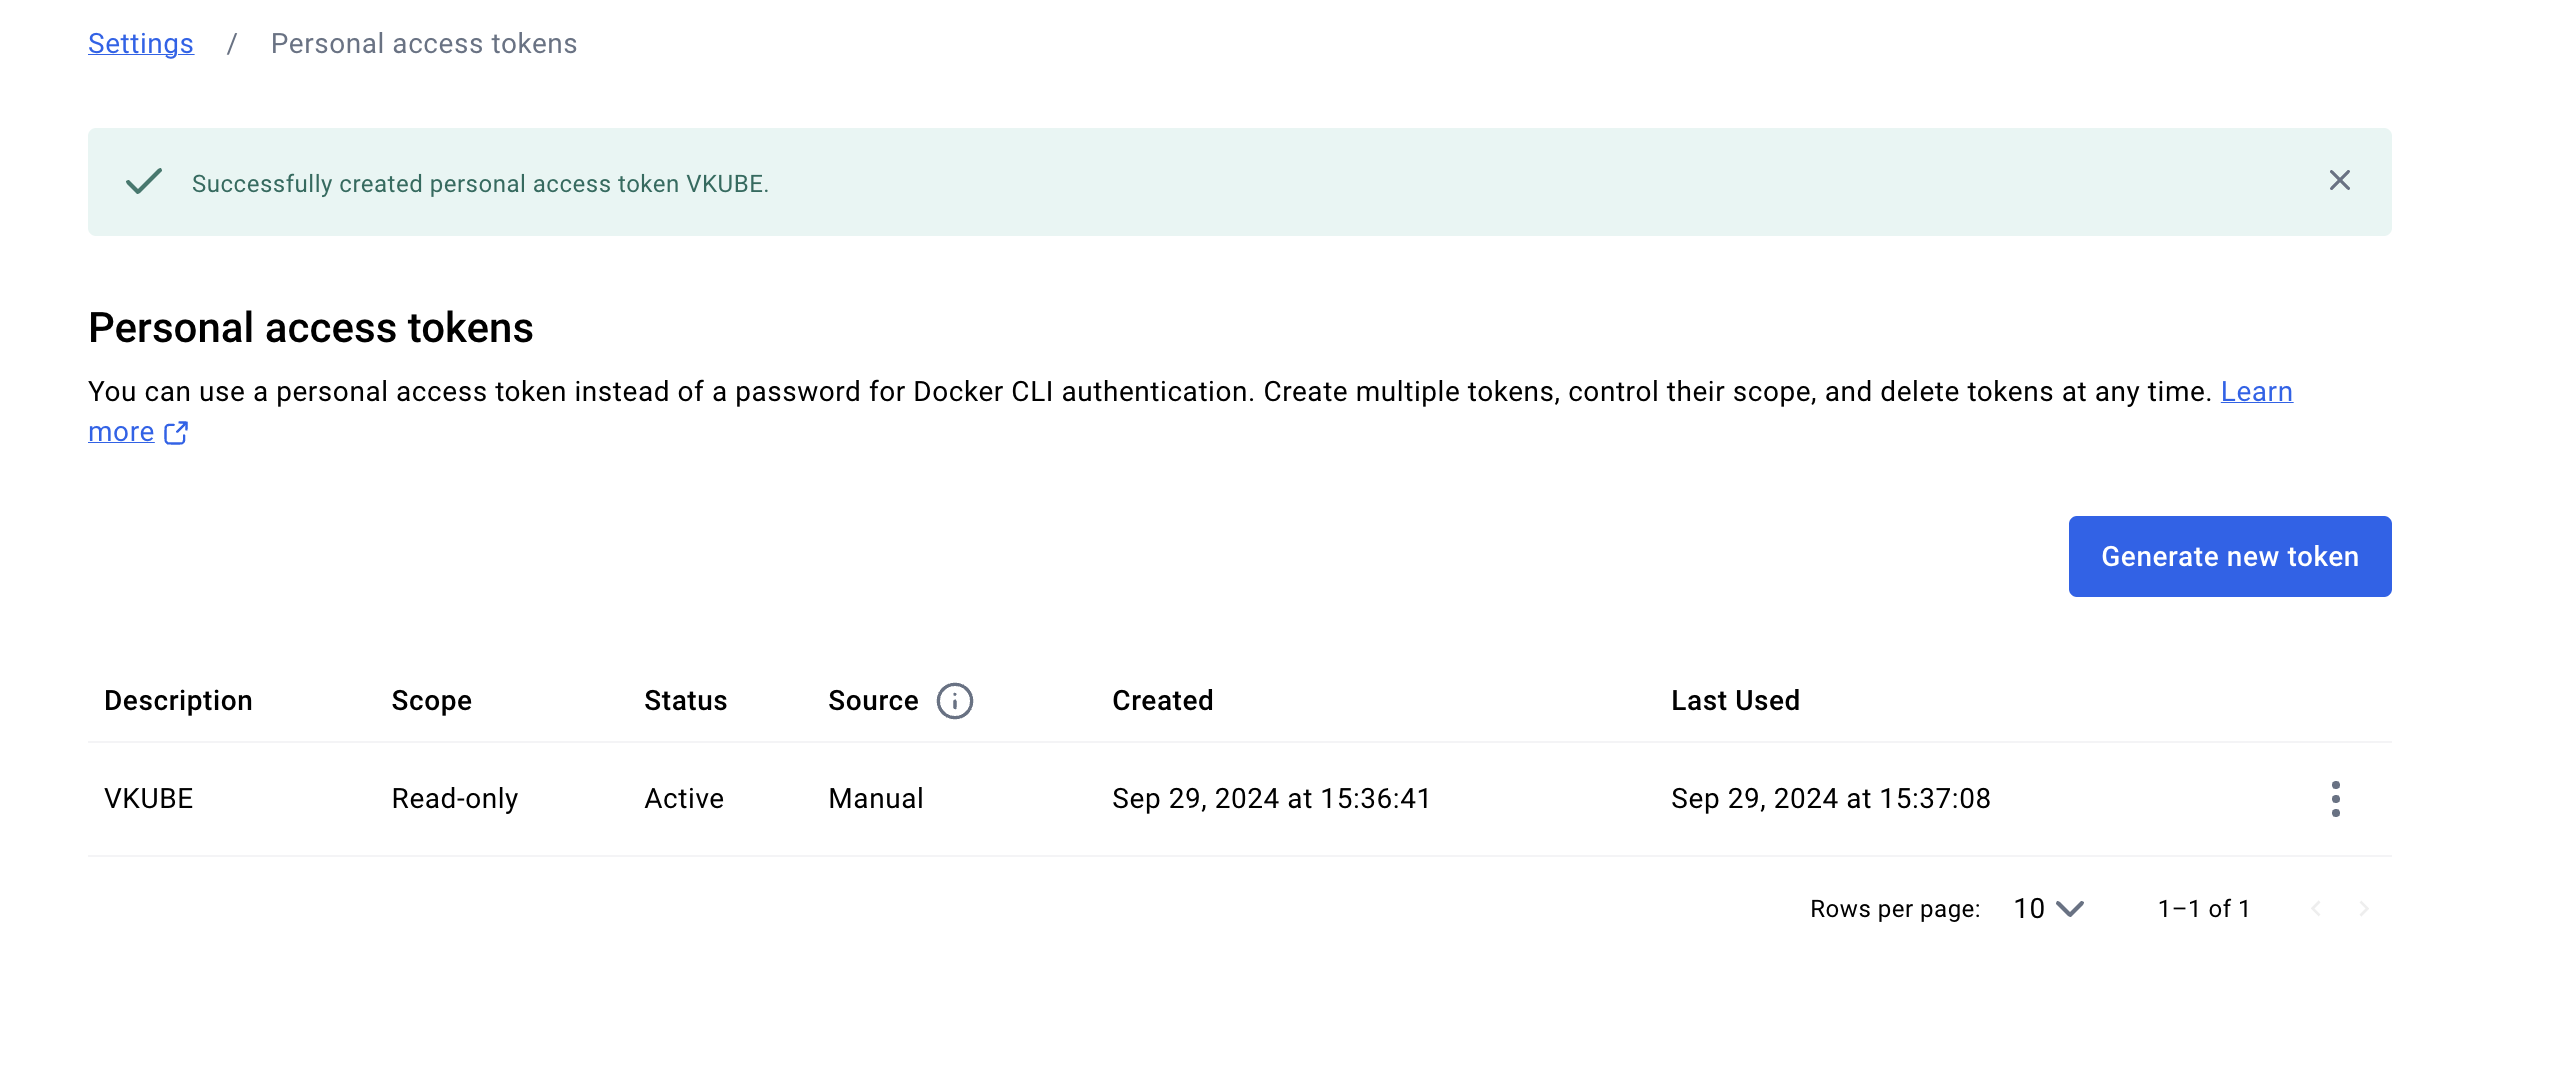Select the VKUBE token description cell
2560x1088 pixels.
[x=148, y=799]
